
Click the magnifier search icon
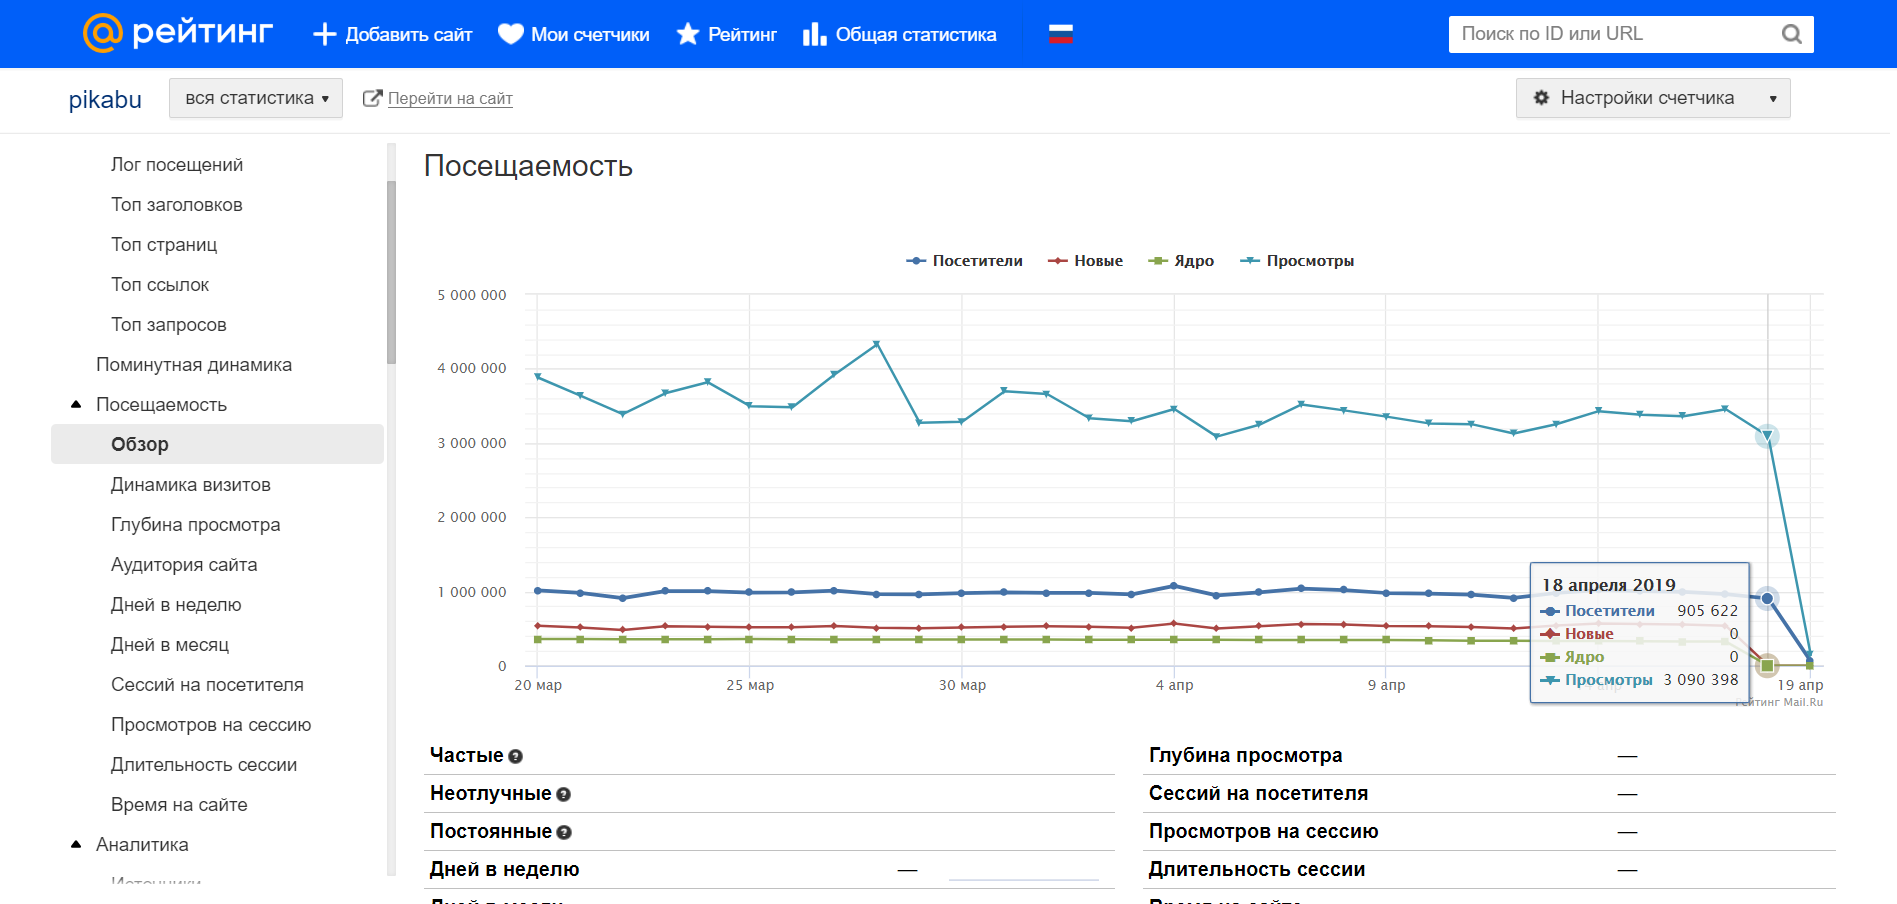click(1791, 34)
